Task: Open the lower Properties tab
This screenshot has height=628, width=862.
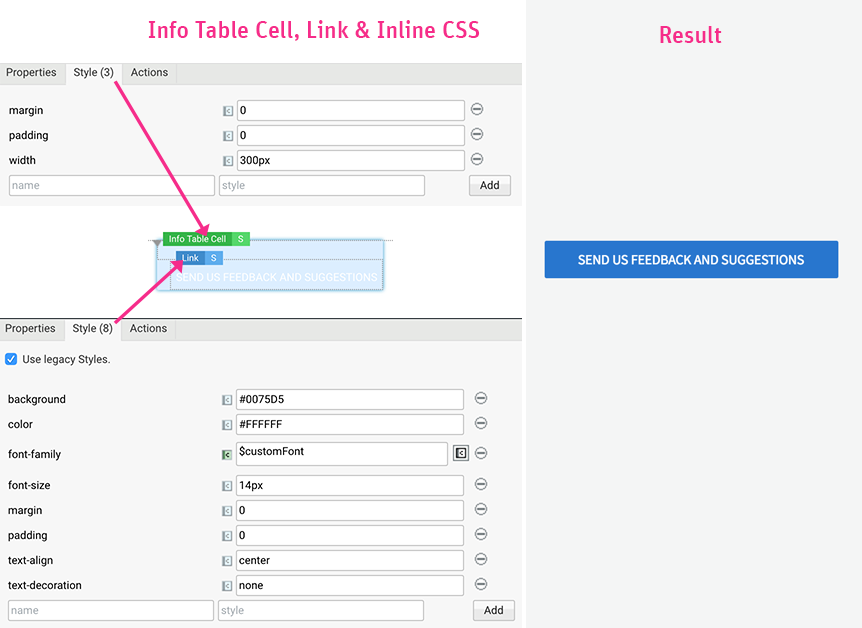Action: [x=31, y=329]
